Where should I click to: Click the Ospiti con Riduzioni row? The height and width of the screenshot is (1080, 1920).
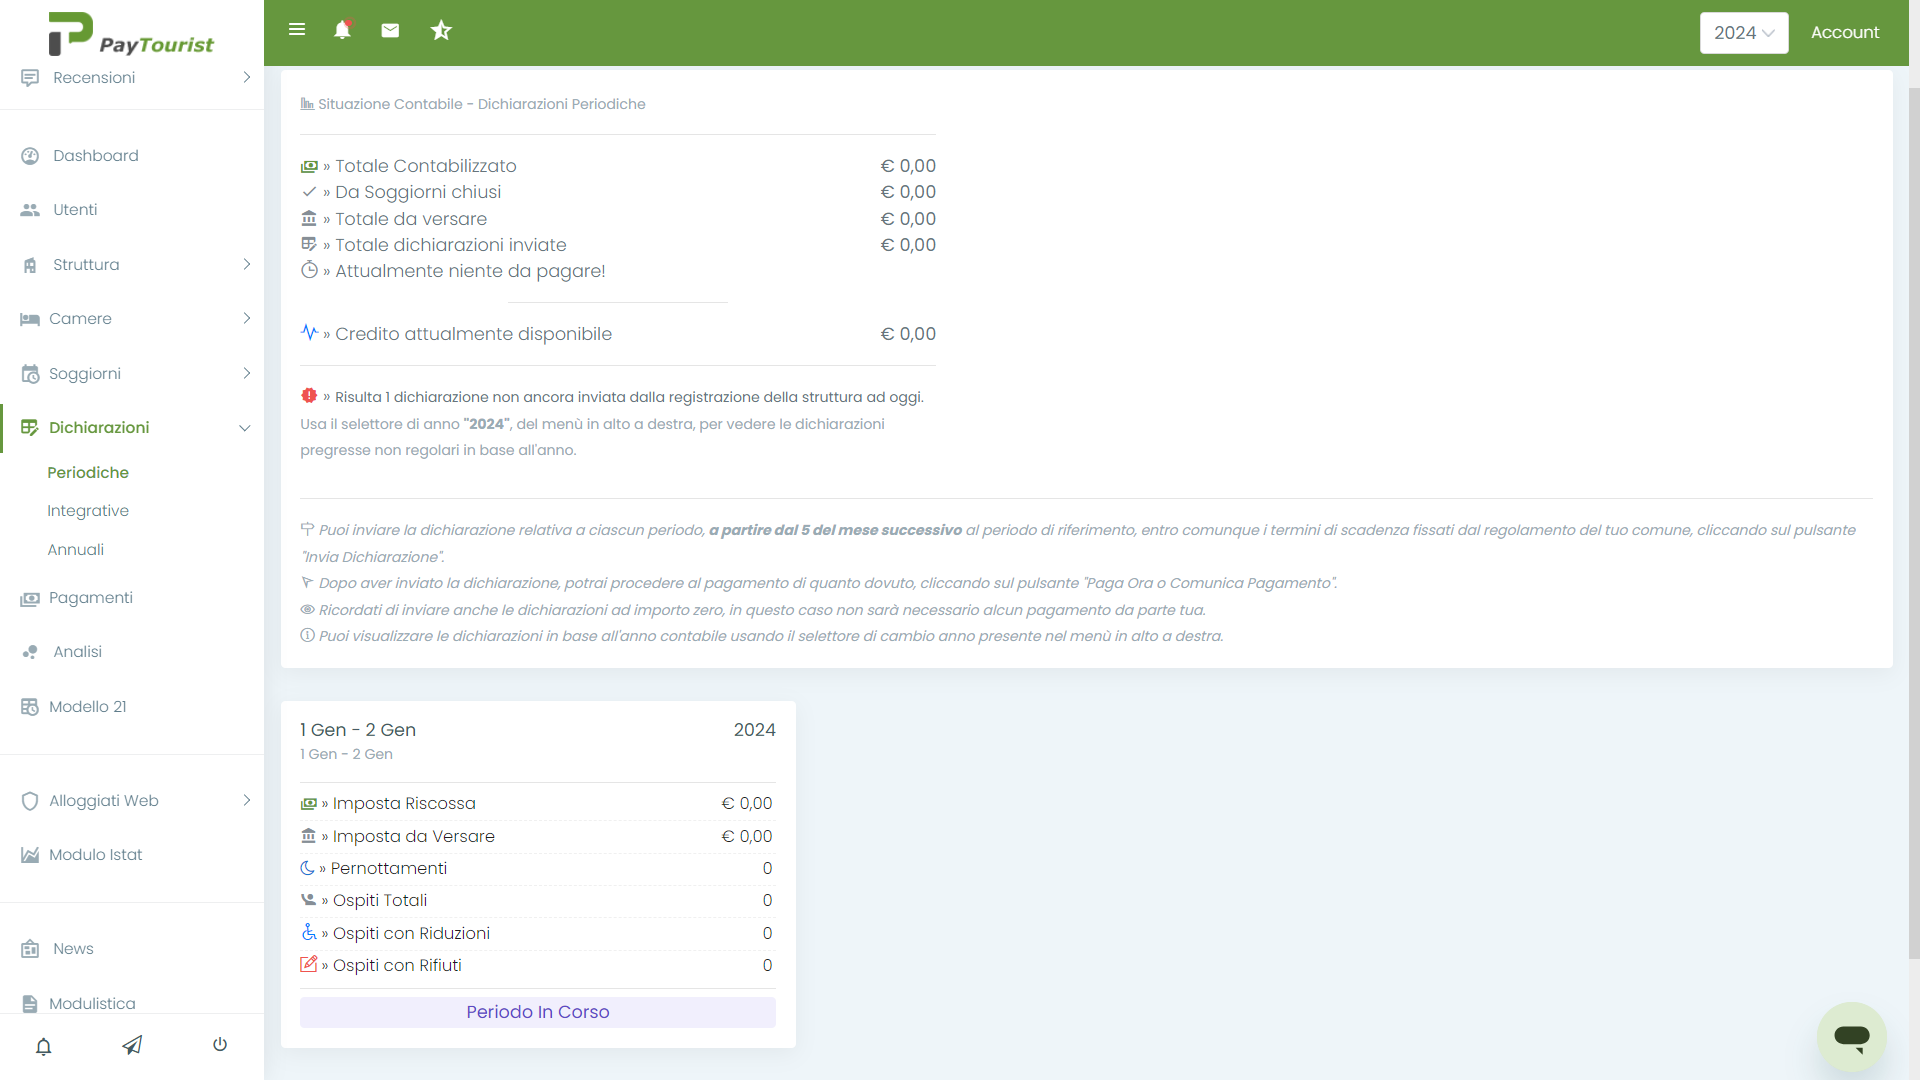(x=538, y=934)
